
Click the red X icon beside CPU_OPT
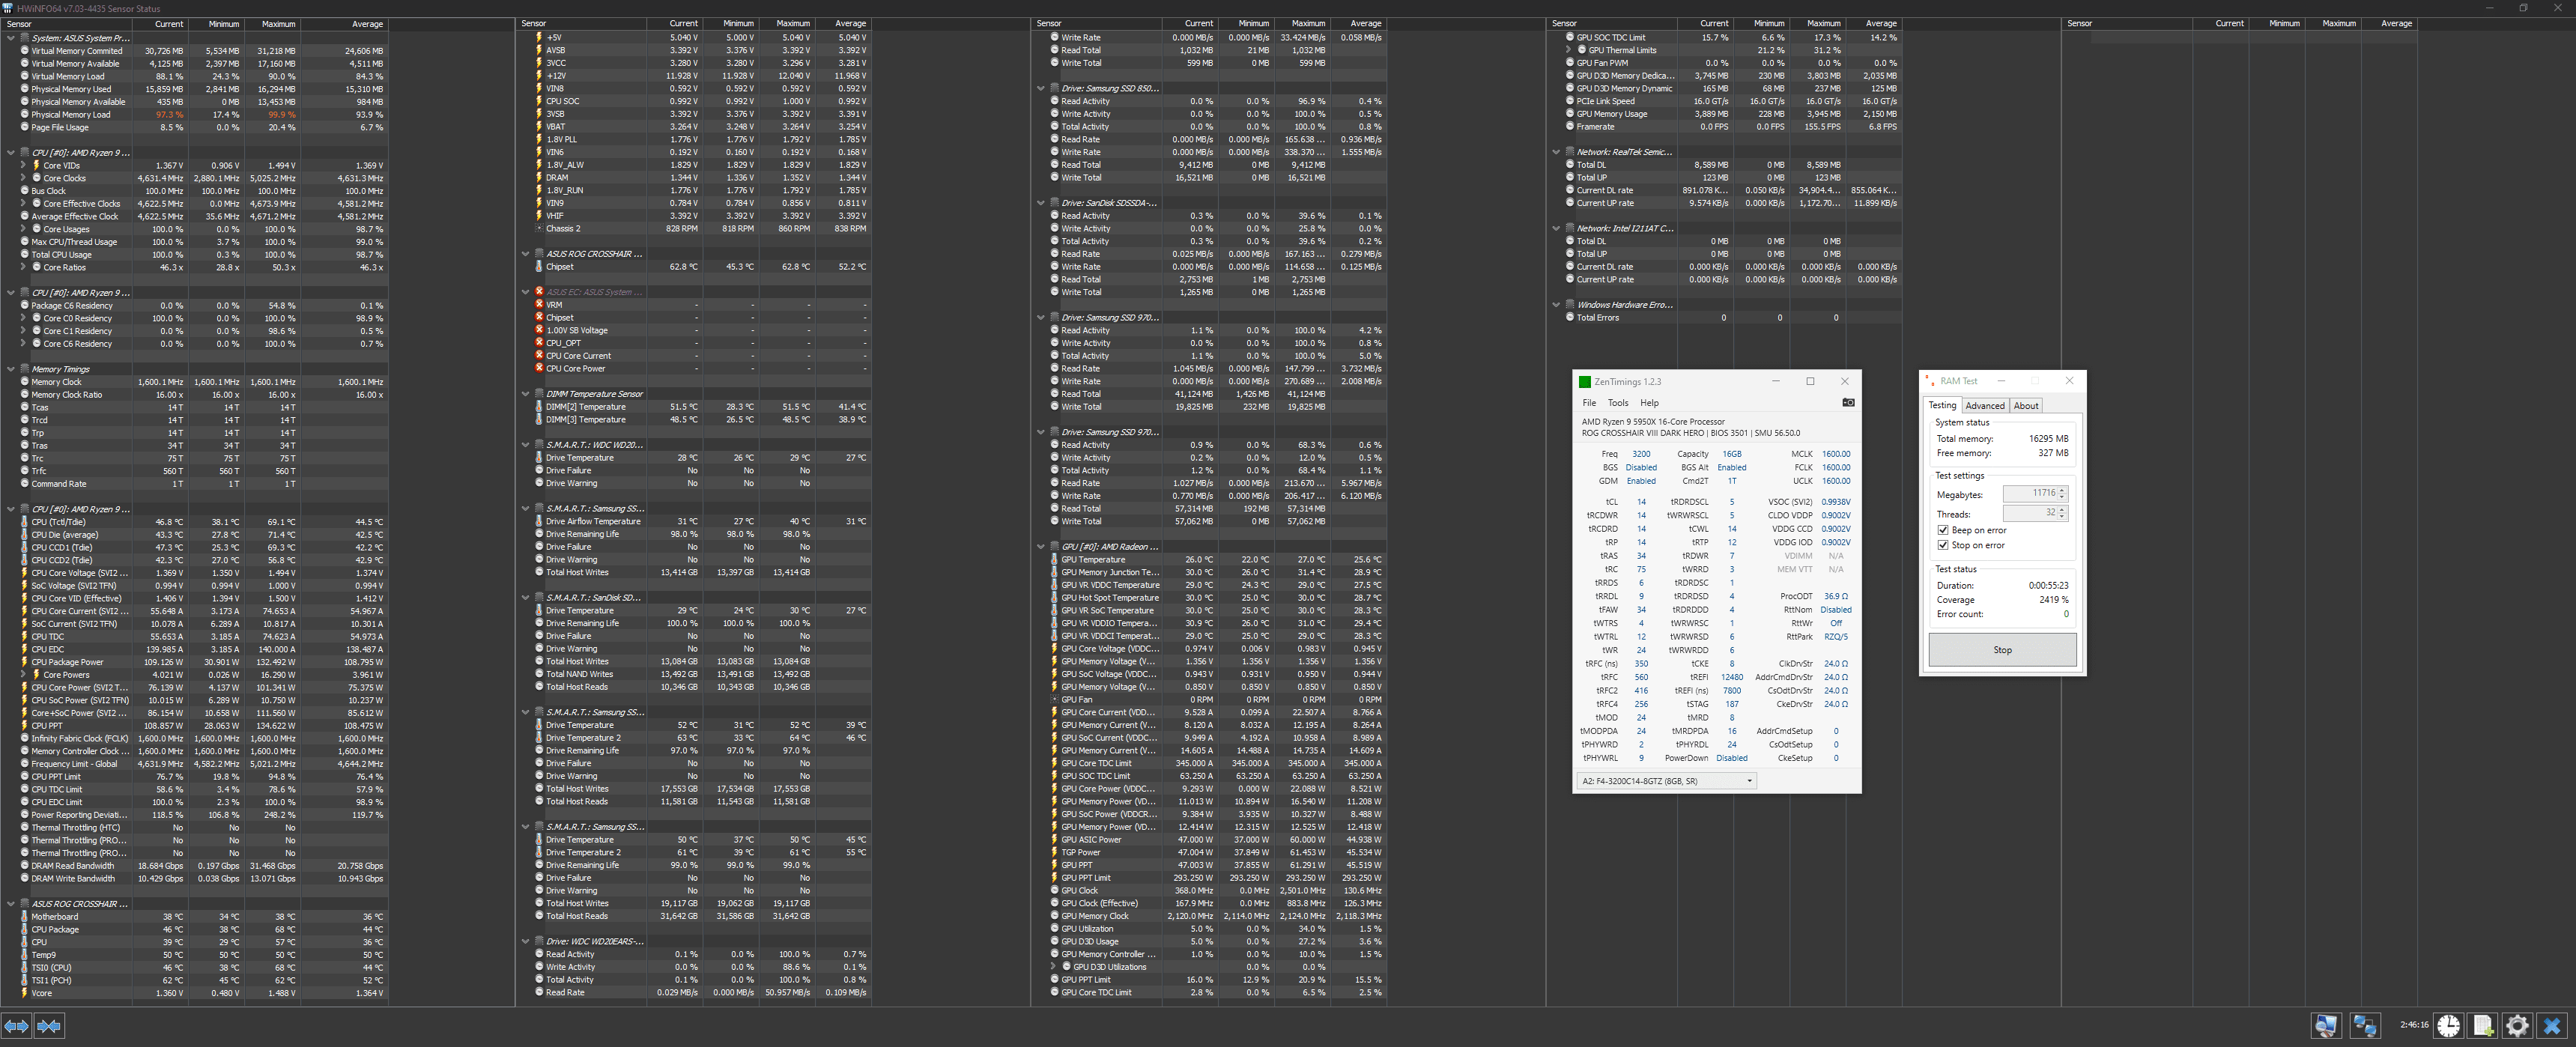(x=539, y=343)
